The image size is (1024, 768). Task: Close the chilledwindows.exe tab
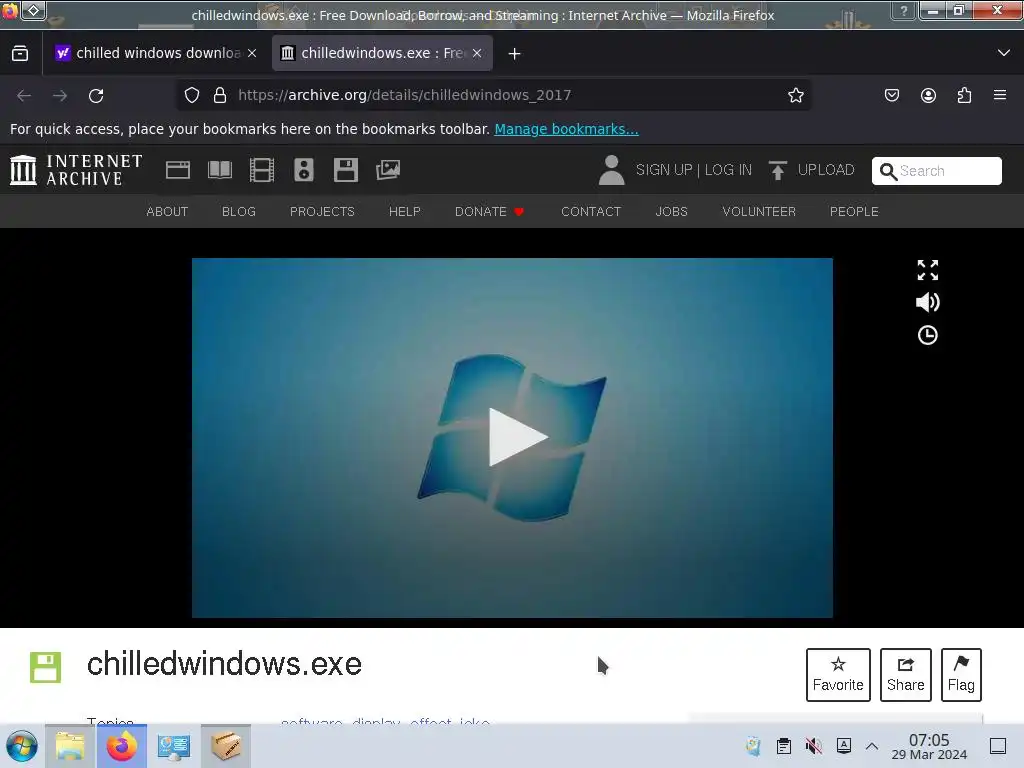point(477,53)
